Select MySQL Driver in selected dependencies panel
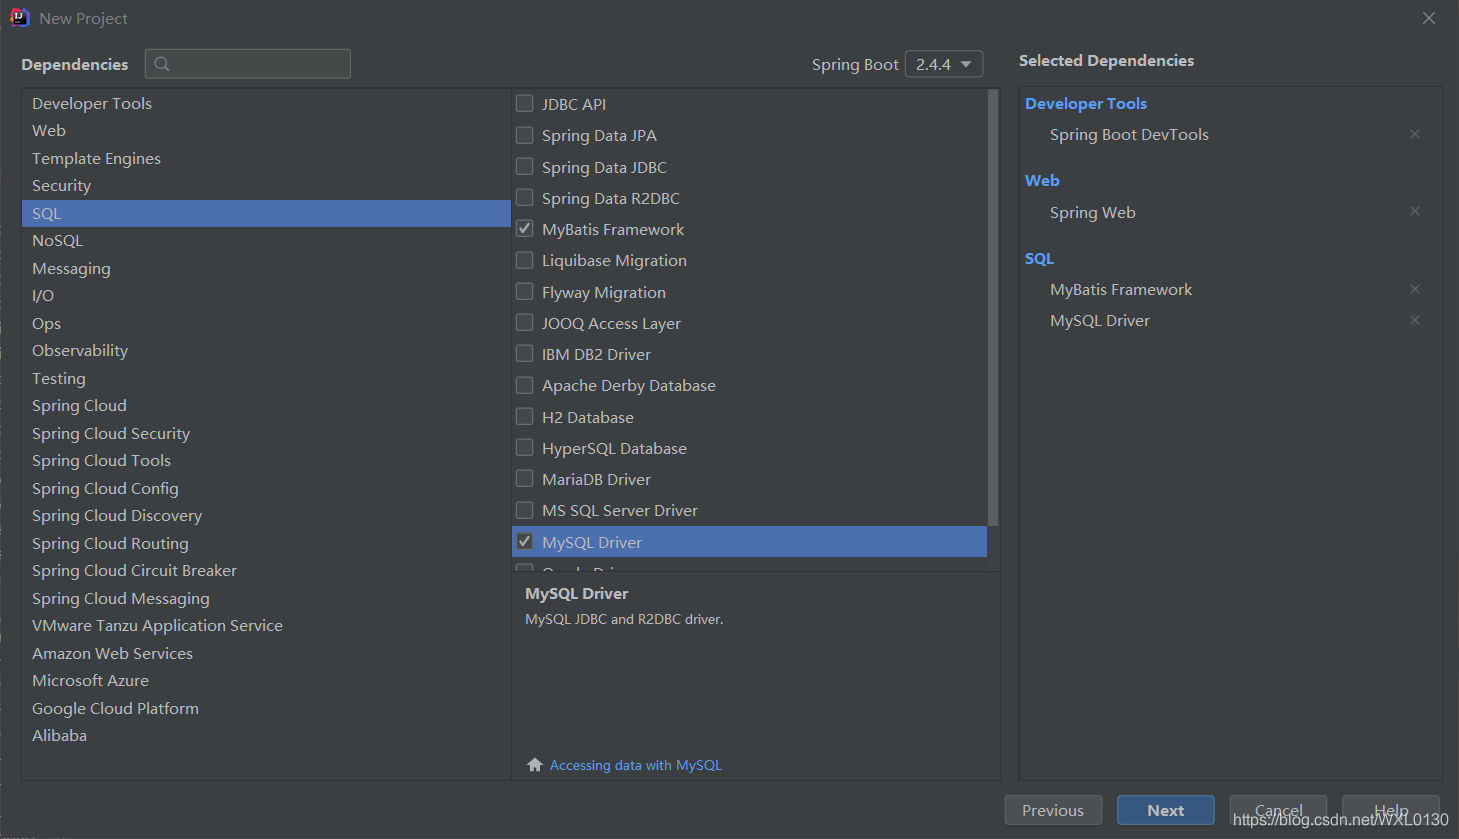 pyautogui.click(x=1100, y=320)
